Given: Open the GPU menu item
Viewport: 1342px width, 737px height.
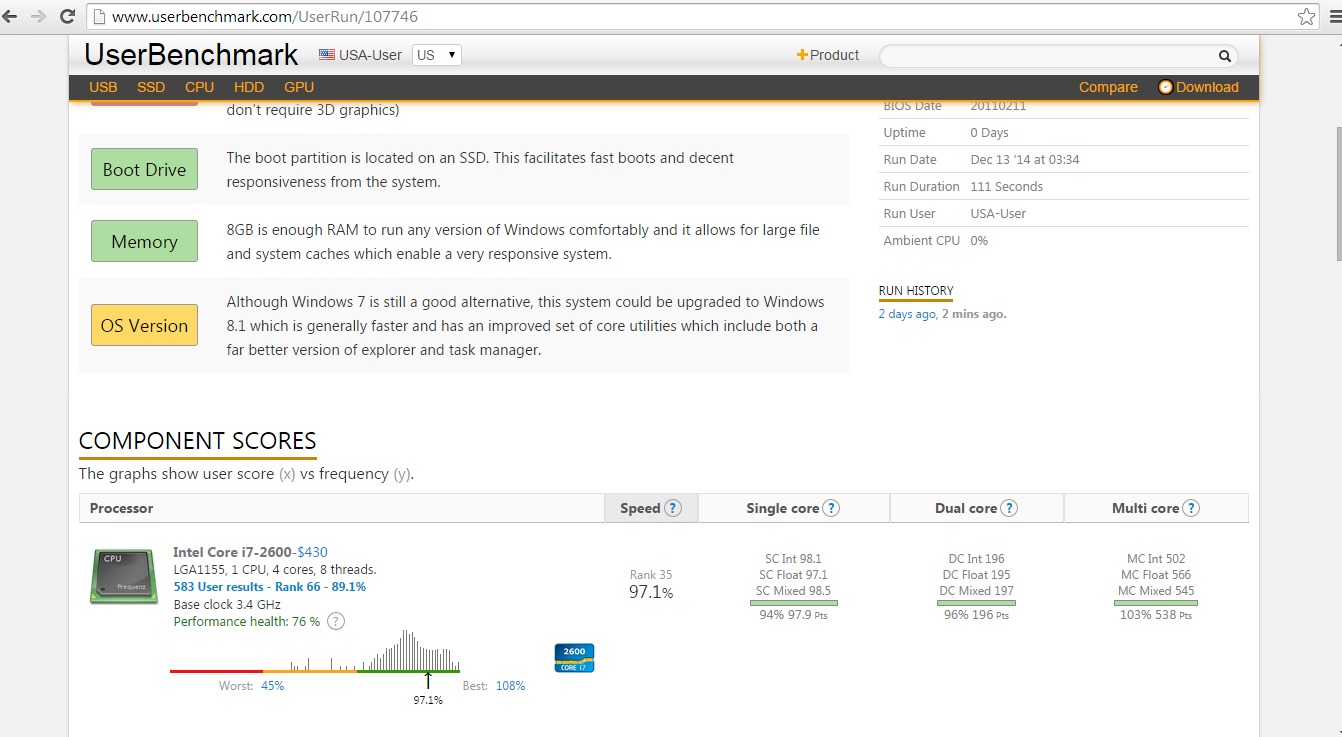Looking at the screenshot, I should pos(299,87).
